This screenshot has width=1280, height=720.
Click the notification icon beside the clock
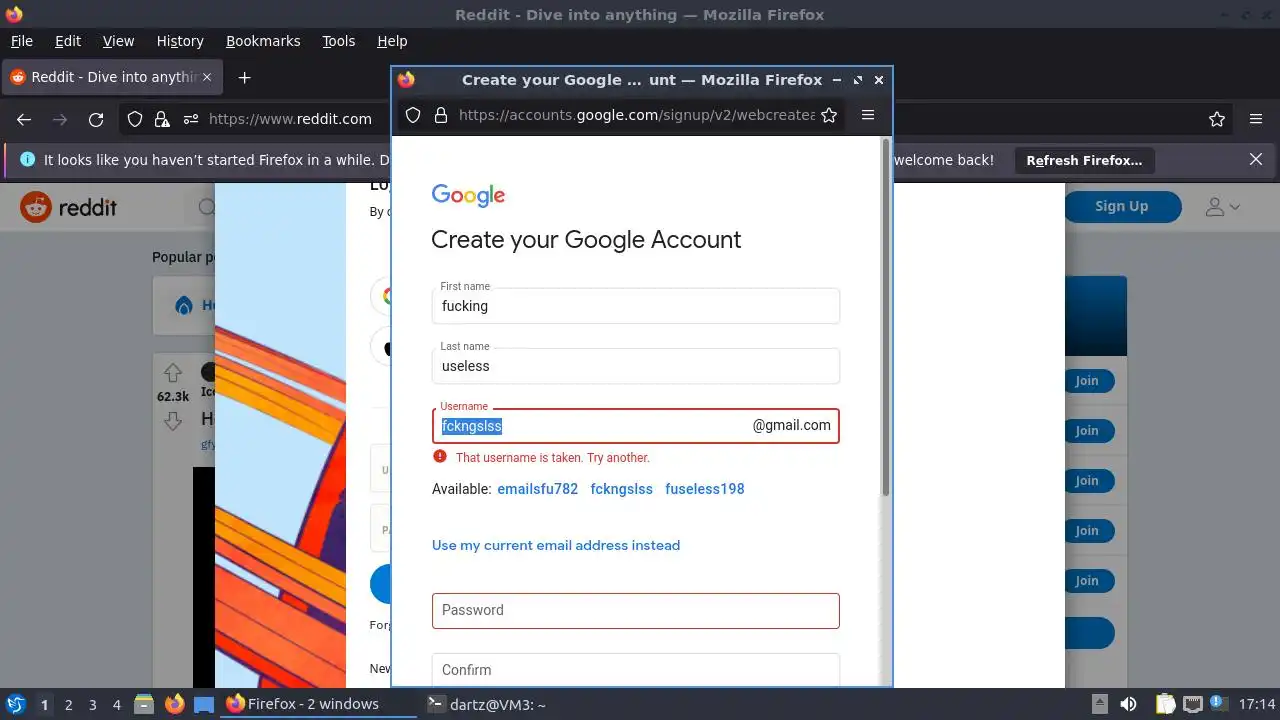[1218, 704]
